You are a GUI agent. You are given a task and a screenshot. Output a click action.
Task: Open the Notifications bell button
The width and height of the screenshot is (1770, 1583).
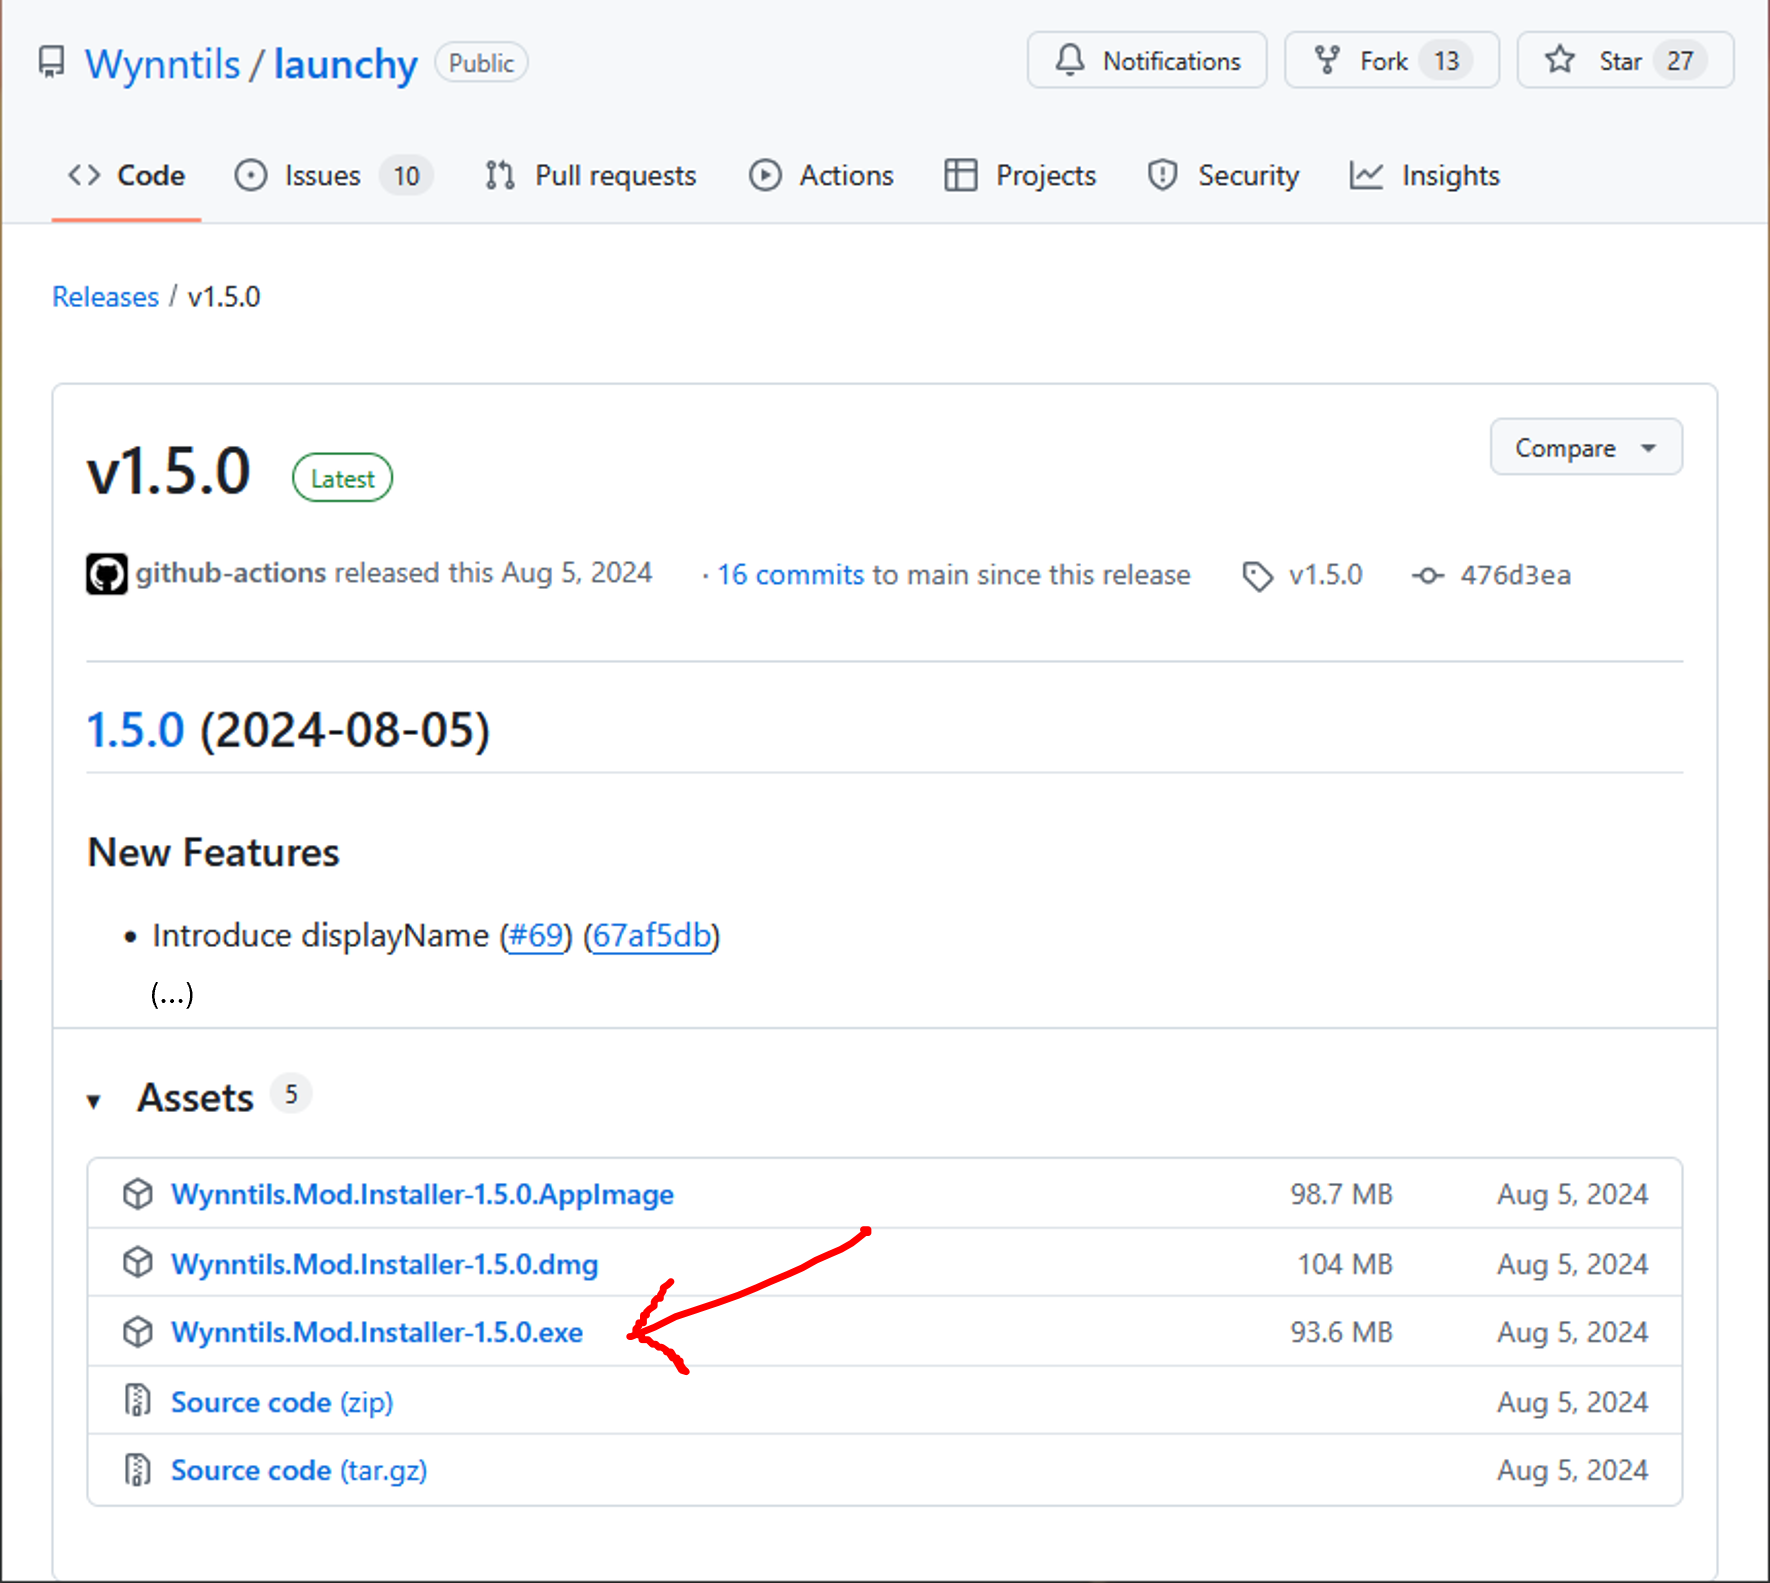pos(1147,61)
